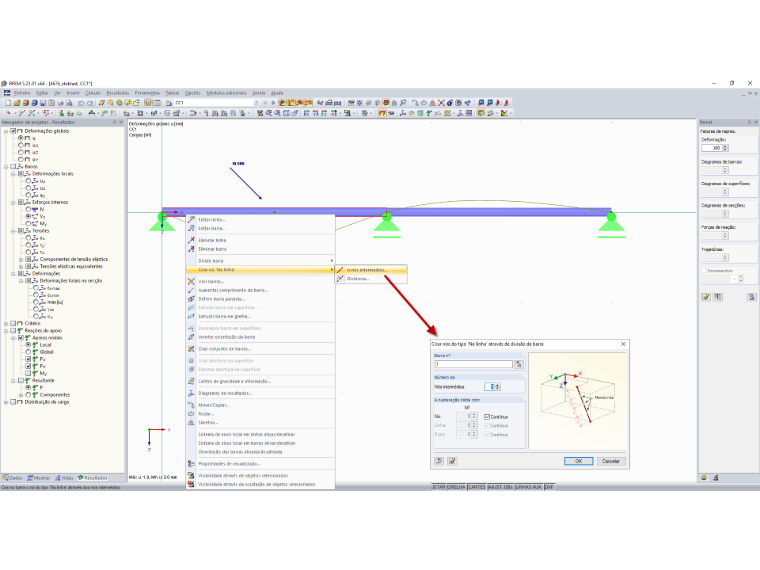Expand the 'Distribuição de carga' node
This screenshot has height=570, width=760.
coord(6,402)
